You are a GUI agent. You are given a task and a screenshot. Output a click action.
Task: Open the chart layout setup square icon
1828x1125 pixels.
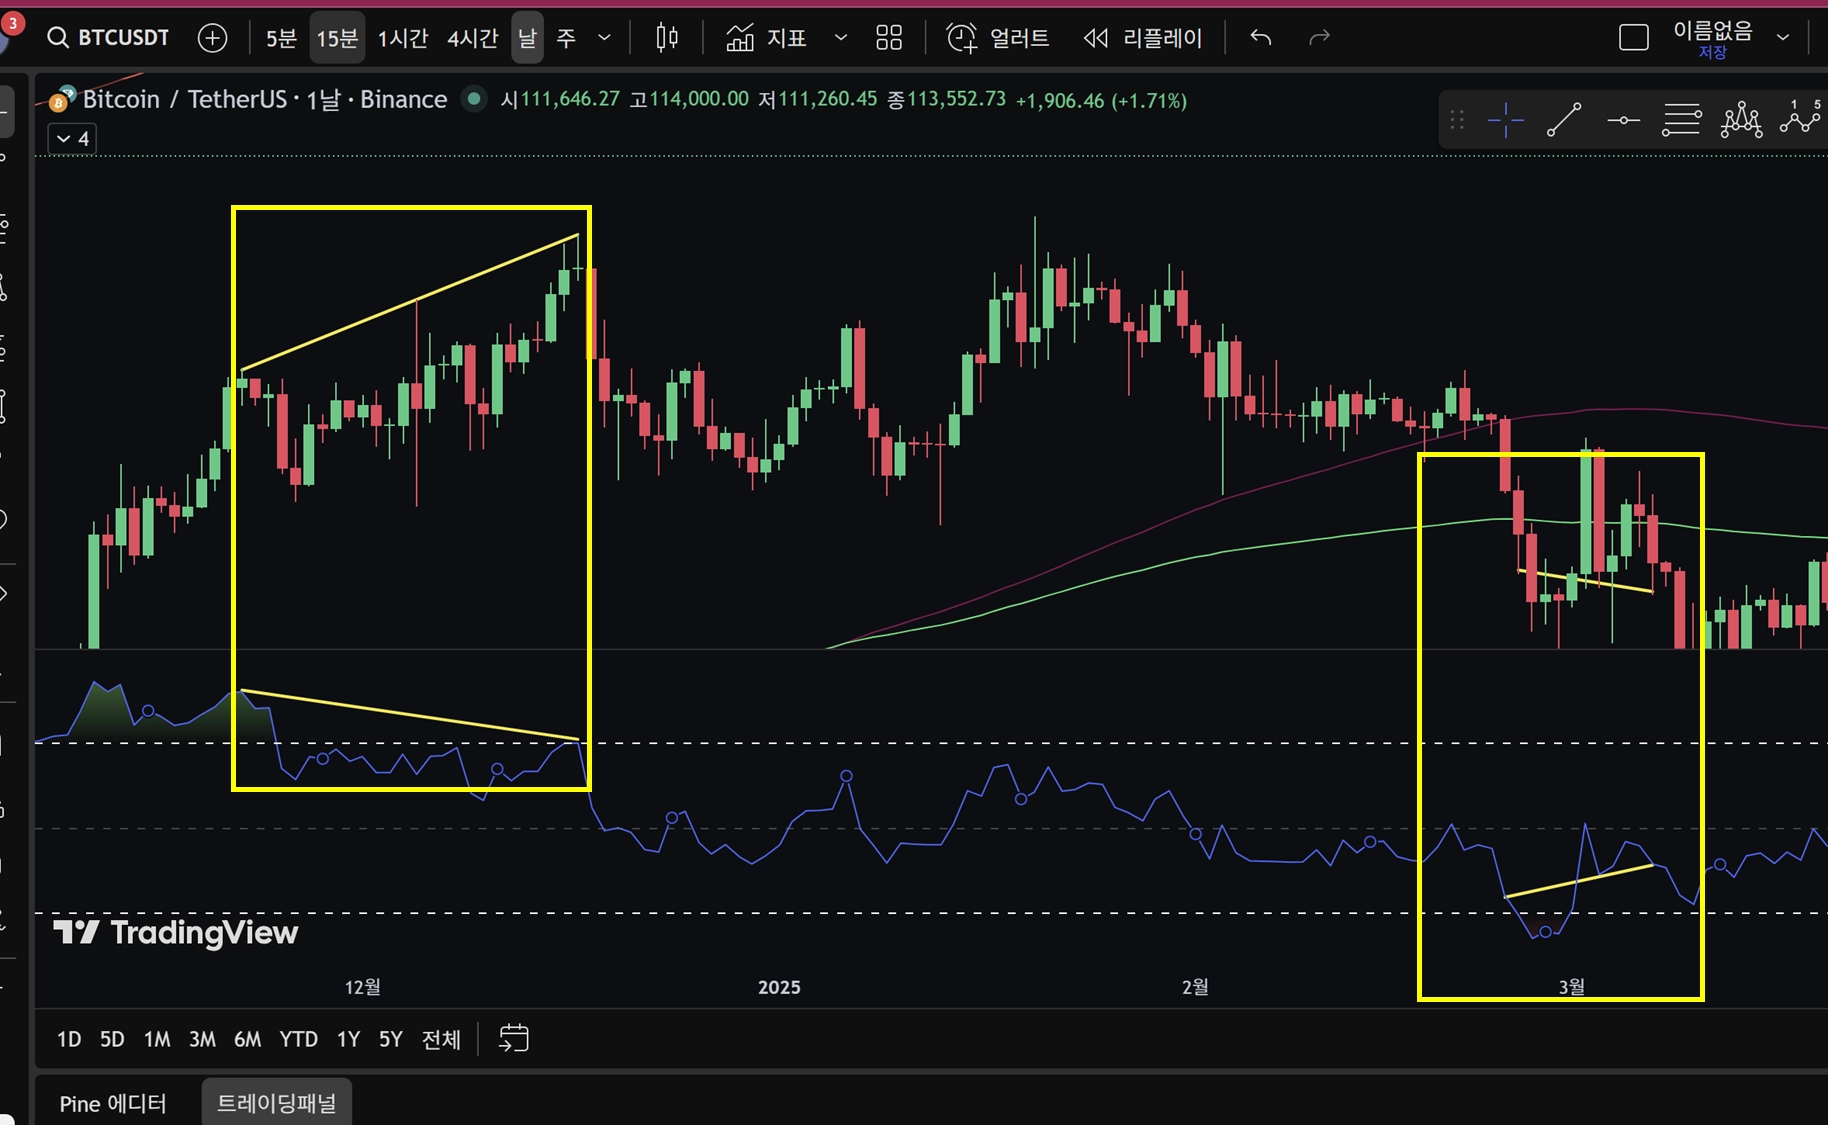pos(1633,38)
